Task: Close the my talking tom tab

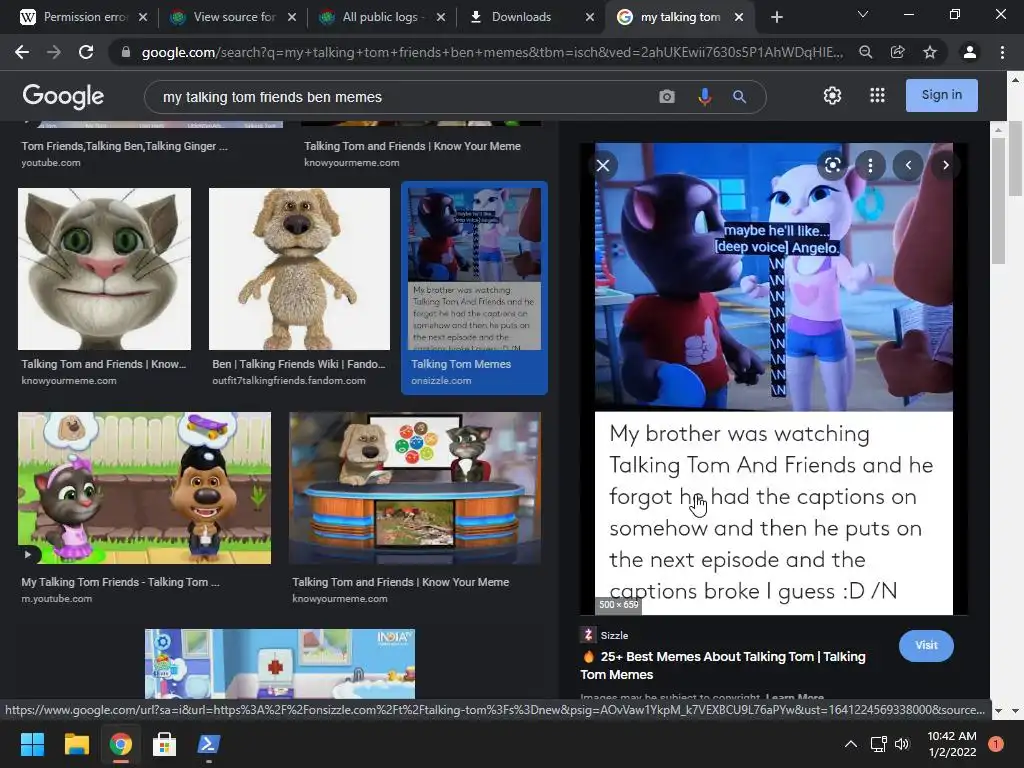Action: pos(739,17)
